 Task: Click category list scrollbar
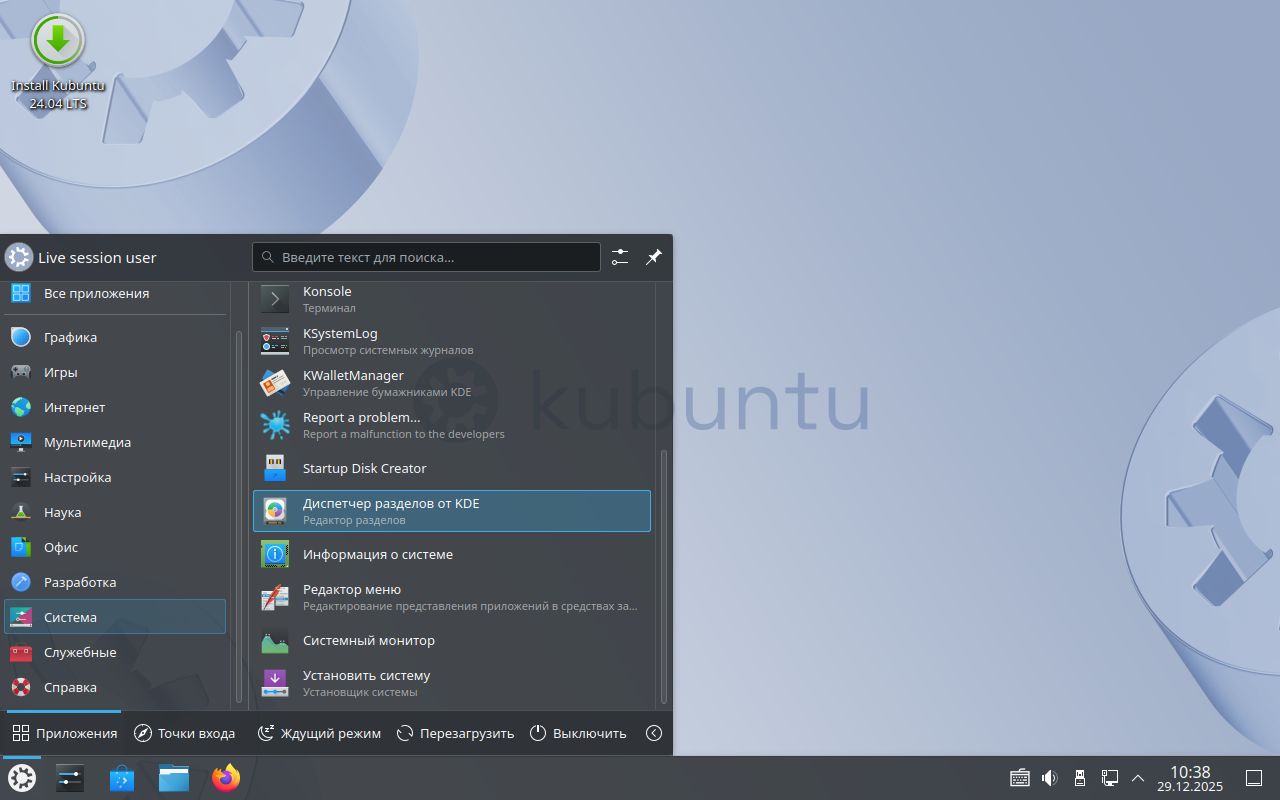[x=239, y=517]
